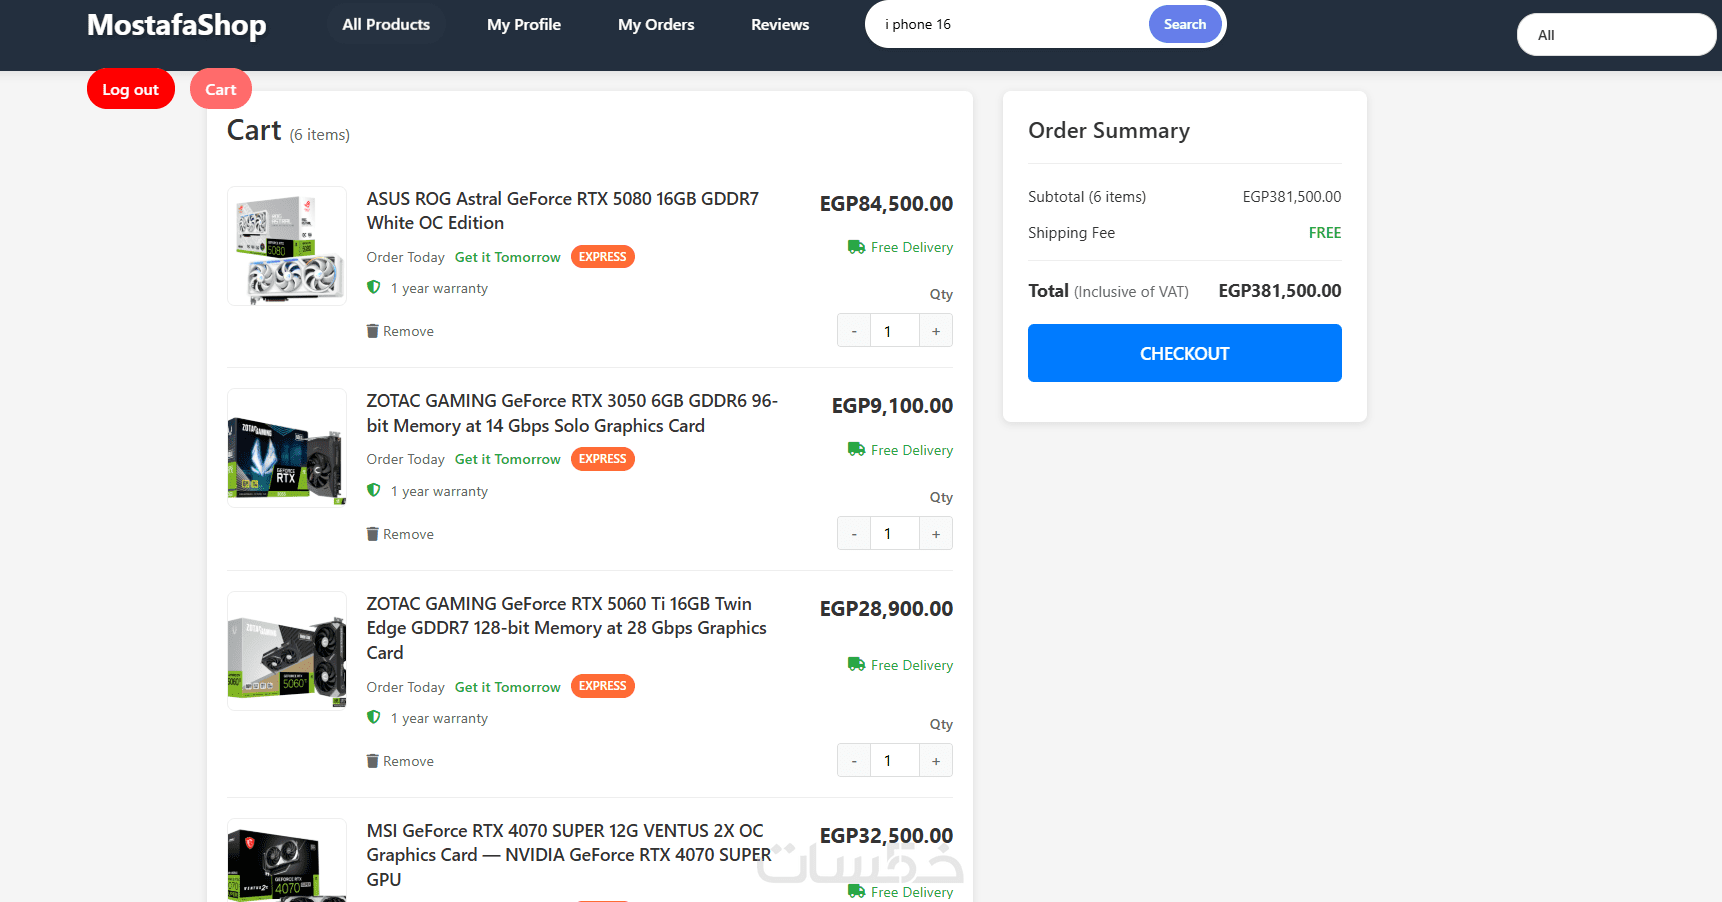Increase quantity of ASUS ROG Astral RTX 5080
Viewport: 1722px width, 902px height.
coord(936,331)
